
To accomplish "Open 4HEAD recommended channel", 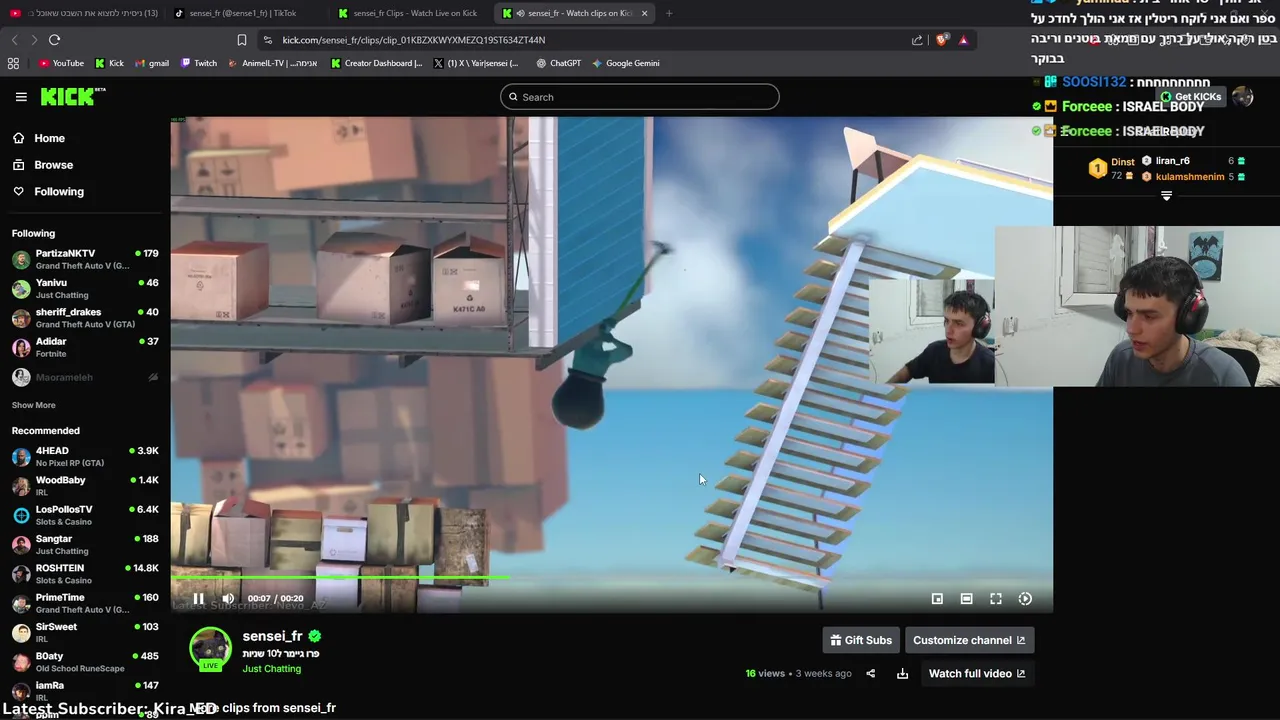I will 85,457.
